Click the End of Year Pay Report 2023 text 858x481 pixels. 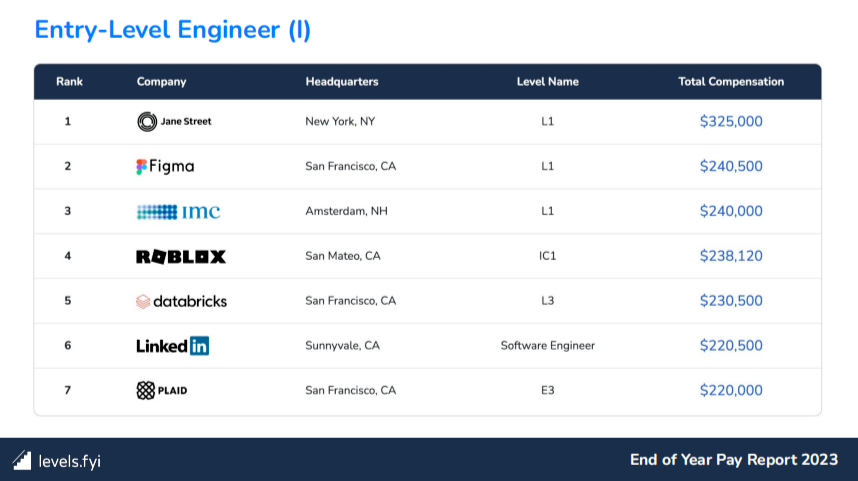(x=734, y=460)
